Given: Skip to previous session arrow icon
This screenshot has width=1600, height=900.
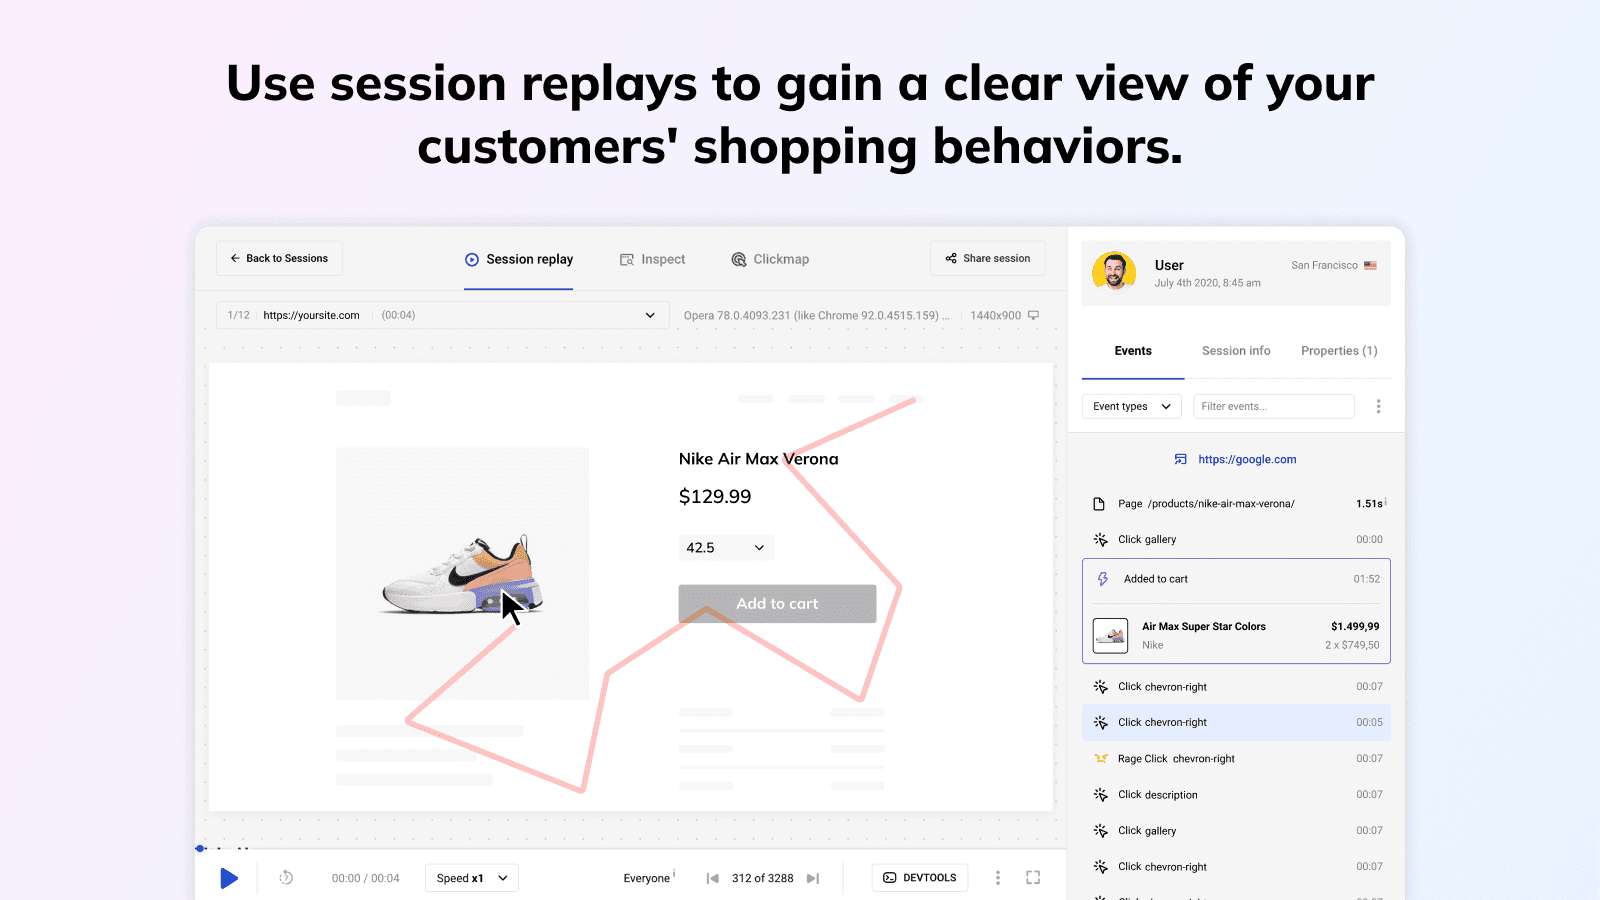Looking at the screenshot, I should pos(712,878).
